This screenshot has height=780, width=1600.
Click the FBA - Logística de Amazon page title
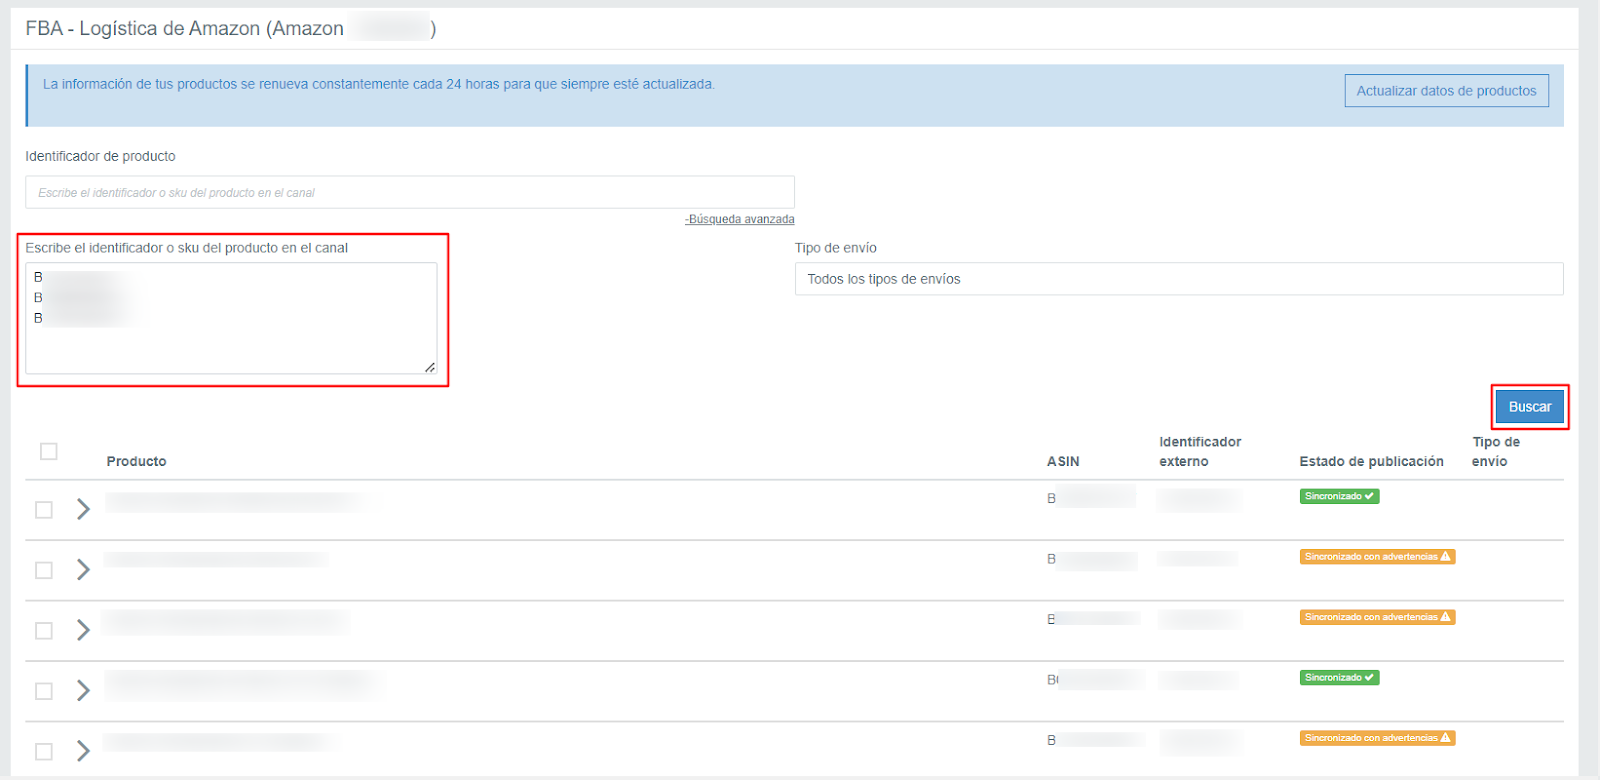coord(231,28)
